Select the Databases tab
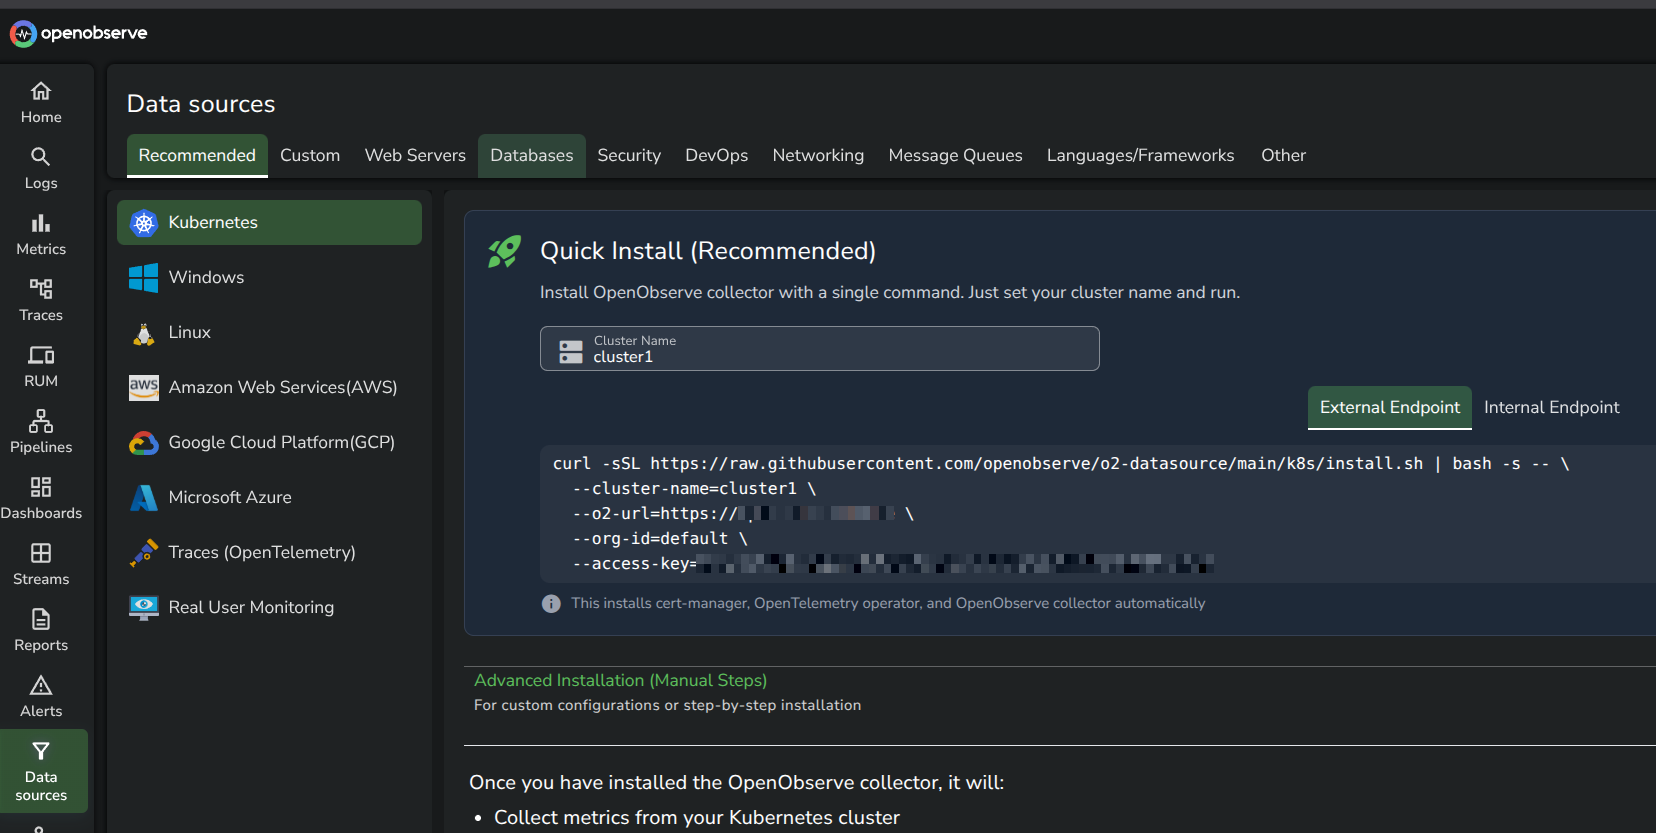Image resolution: width=1656 pixels, height=833 pixels. (x=531, y=156)
